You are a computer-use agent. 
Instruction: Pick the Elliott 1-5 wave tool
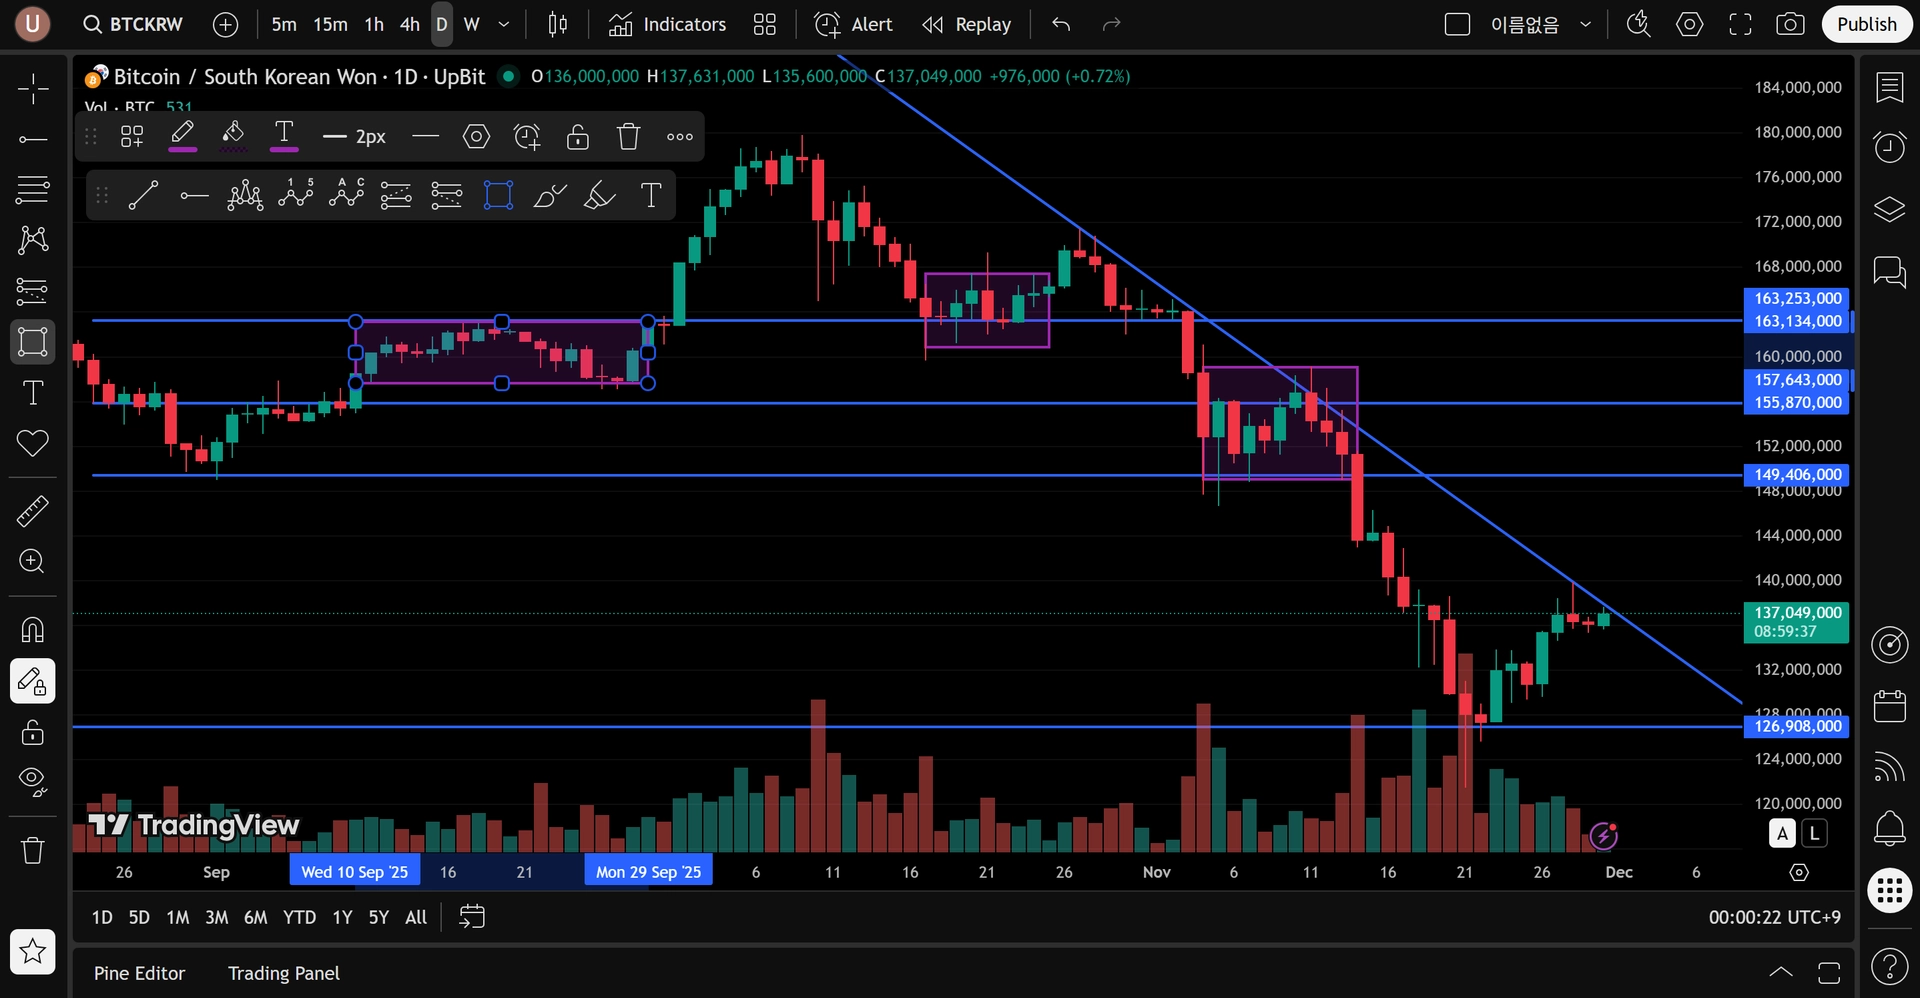(x=296, y=196)
